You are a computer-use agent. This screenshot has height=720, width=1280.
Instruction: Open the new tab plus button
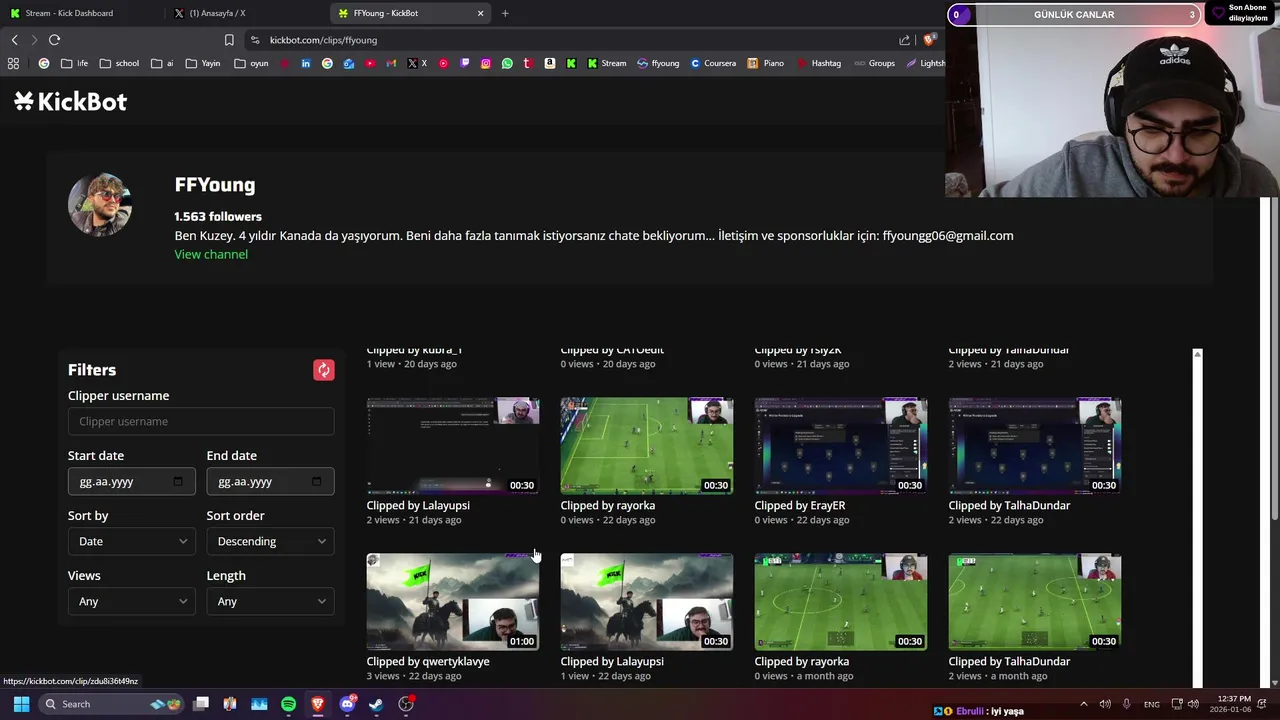click(505, 13)
